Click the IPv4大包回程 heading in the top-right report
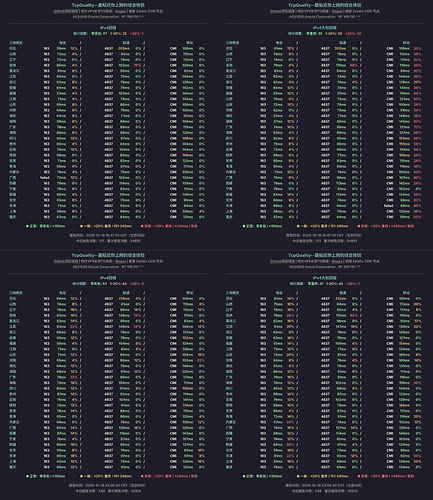 tap(325, 28)
